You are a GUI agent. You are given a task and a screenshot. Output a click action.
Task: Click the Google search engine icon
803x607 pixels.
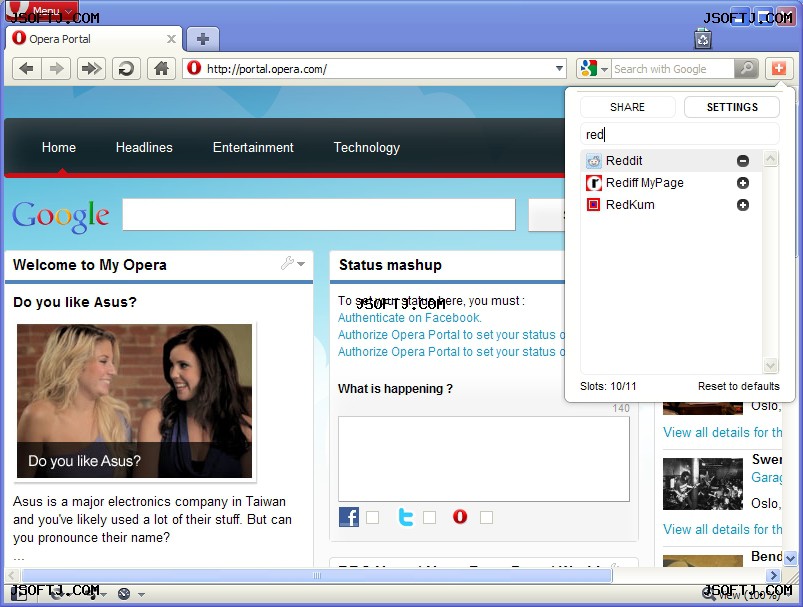[589, 68]
